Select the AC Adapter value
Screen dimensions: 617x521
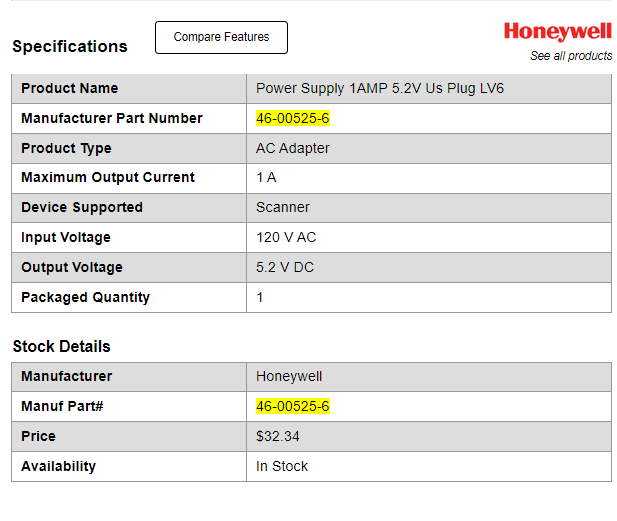[293, 148]
